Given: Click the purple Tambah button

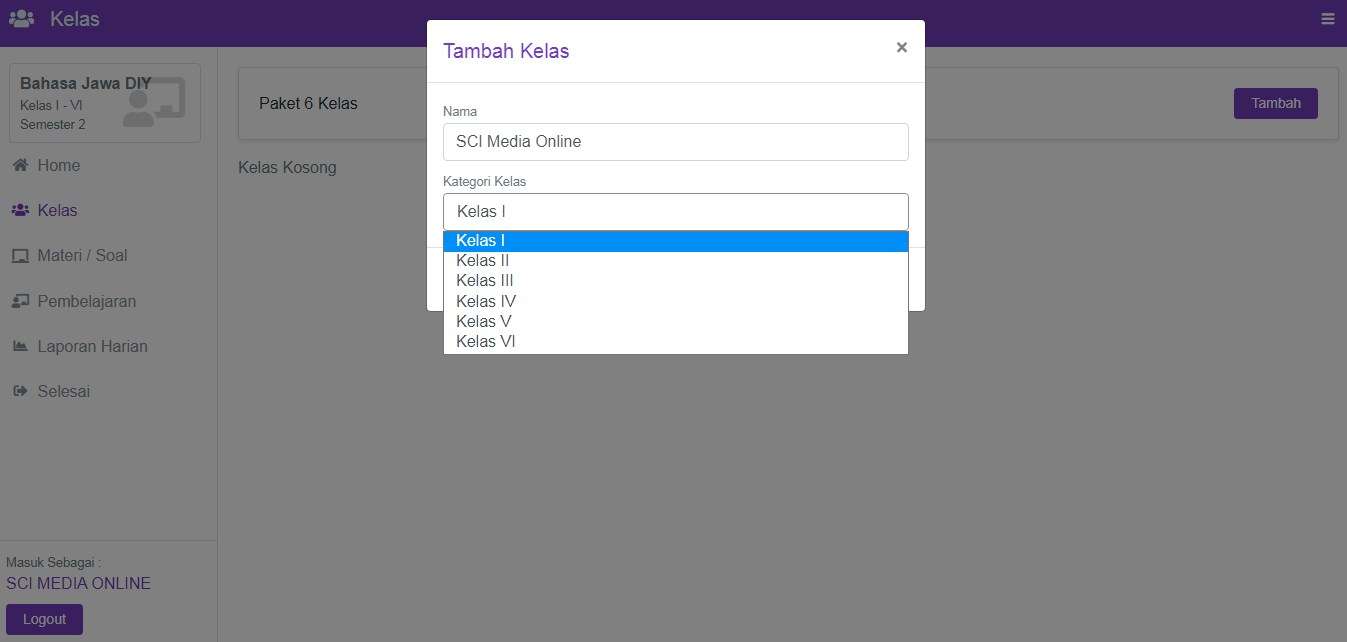Looking at the screenshot, I should pyautogui.click(x=1275, y=103).
